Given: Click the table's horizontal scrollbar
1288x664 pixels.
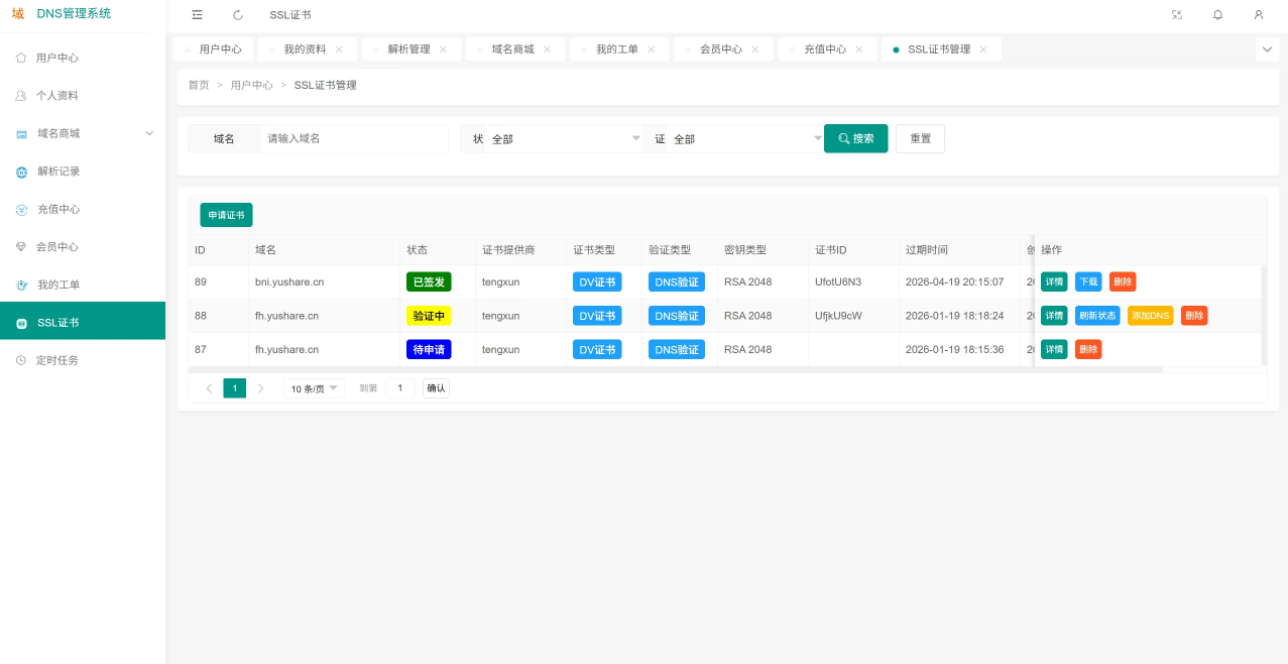Looking at the screenshot, I should point(675,370).
